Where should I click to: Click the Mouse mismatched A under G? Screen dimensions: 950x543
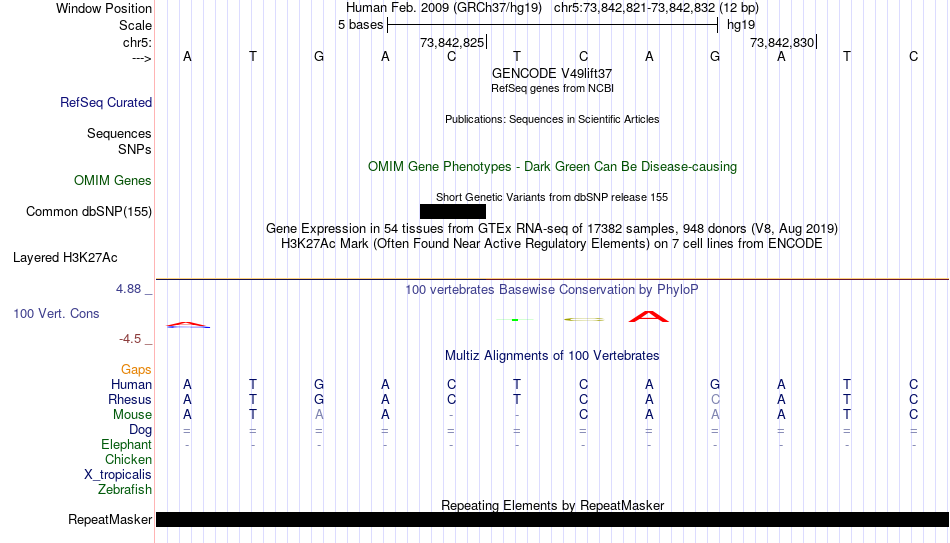(319, 415)
